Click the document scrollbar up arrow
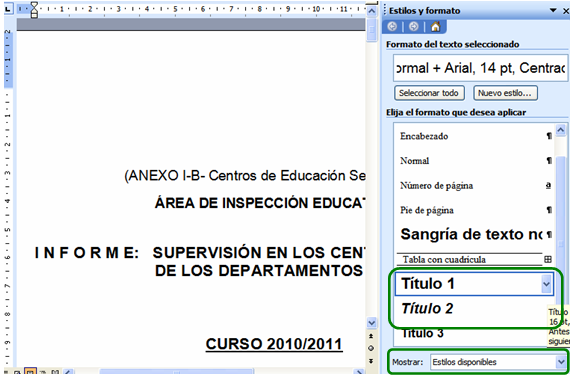 tap(371, 11)
